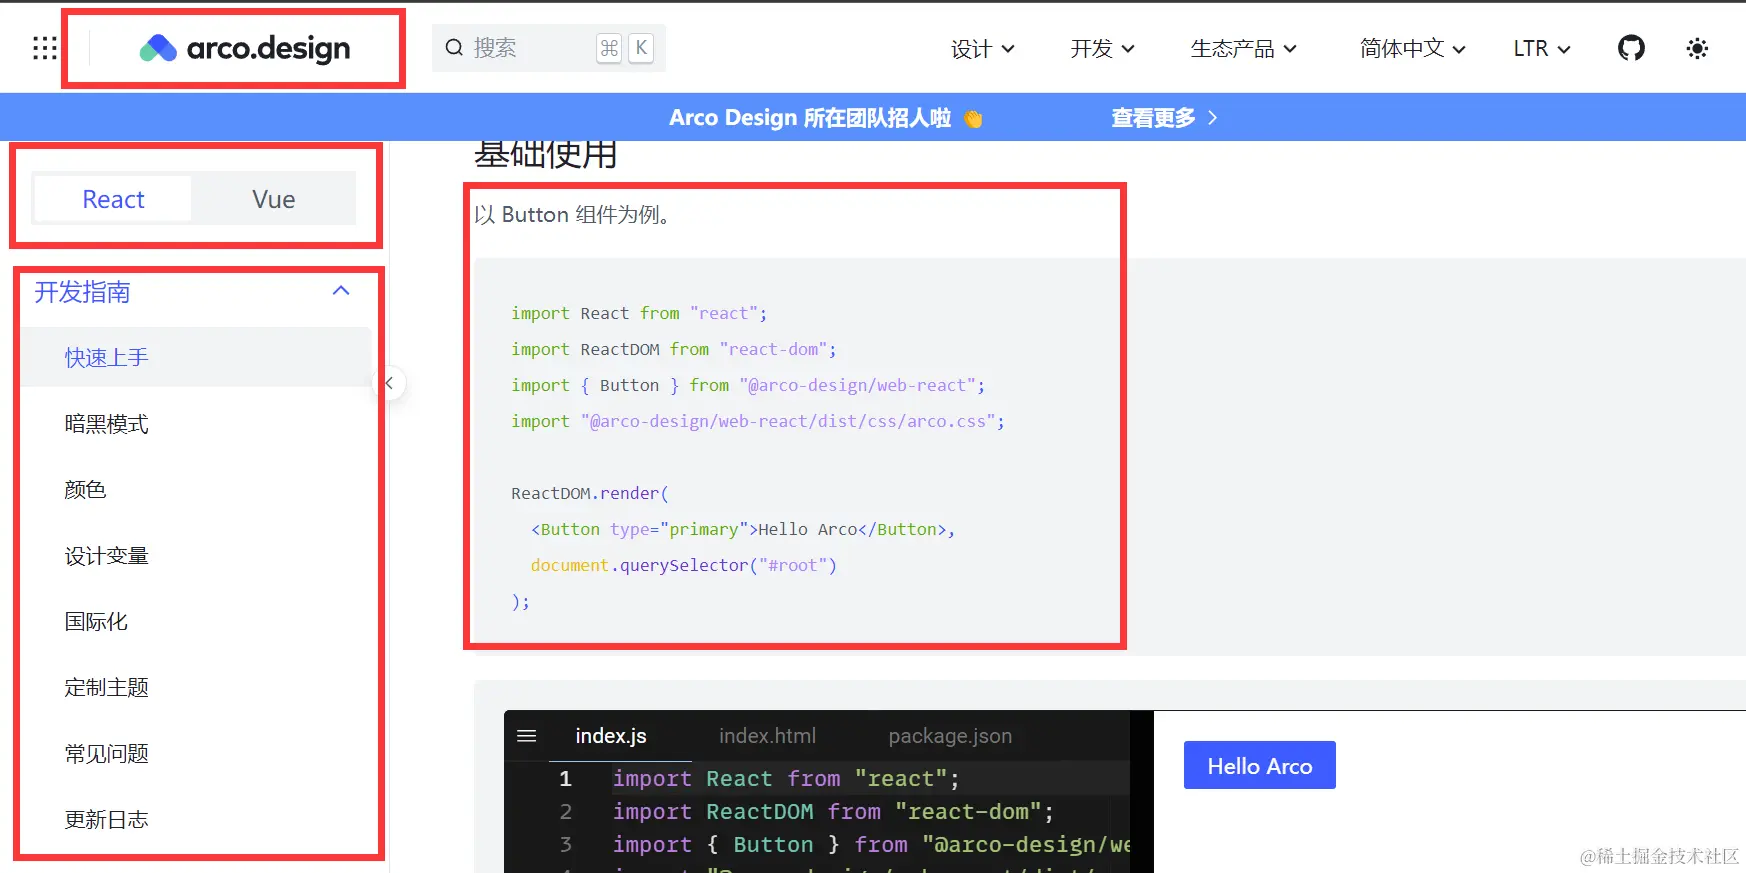Collapse the sidebar with the arrow handle
Screen dimensions: 1746x873
[x=389, y=383]
